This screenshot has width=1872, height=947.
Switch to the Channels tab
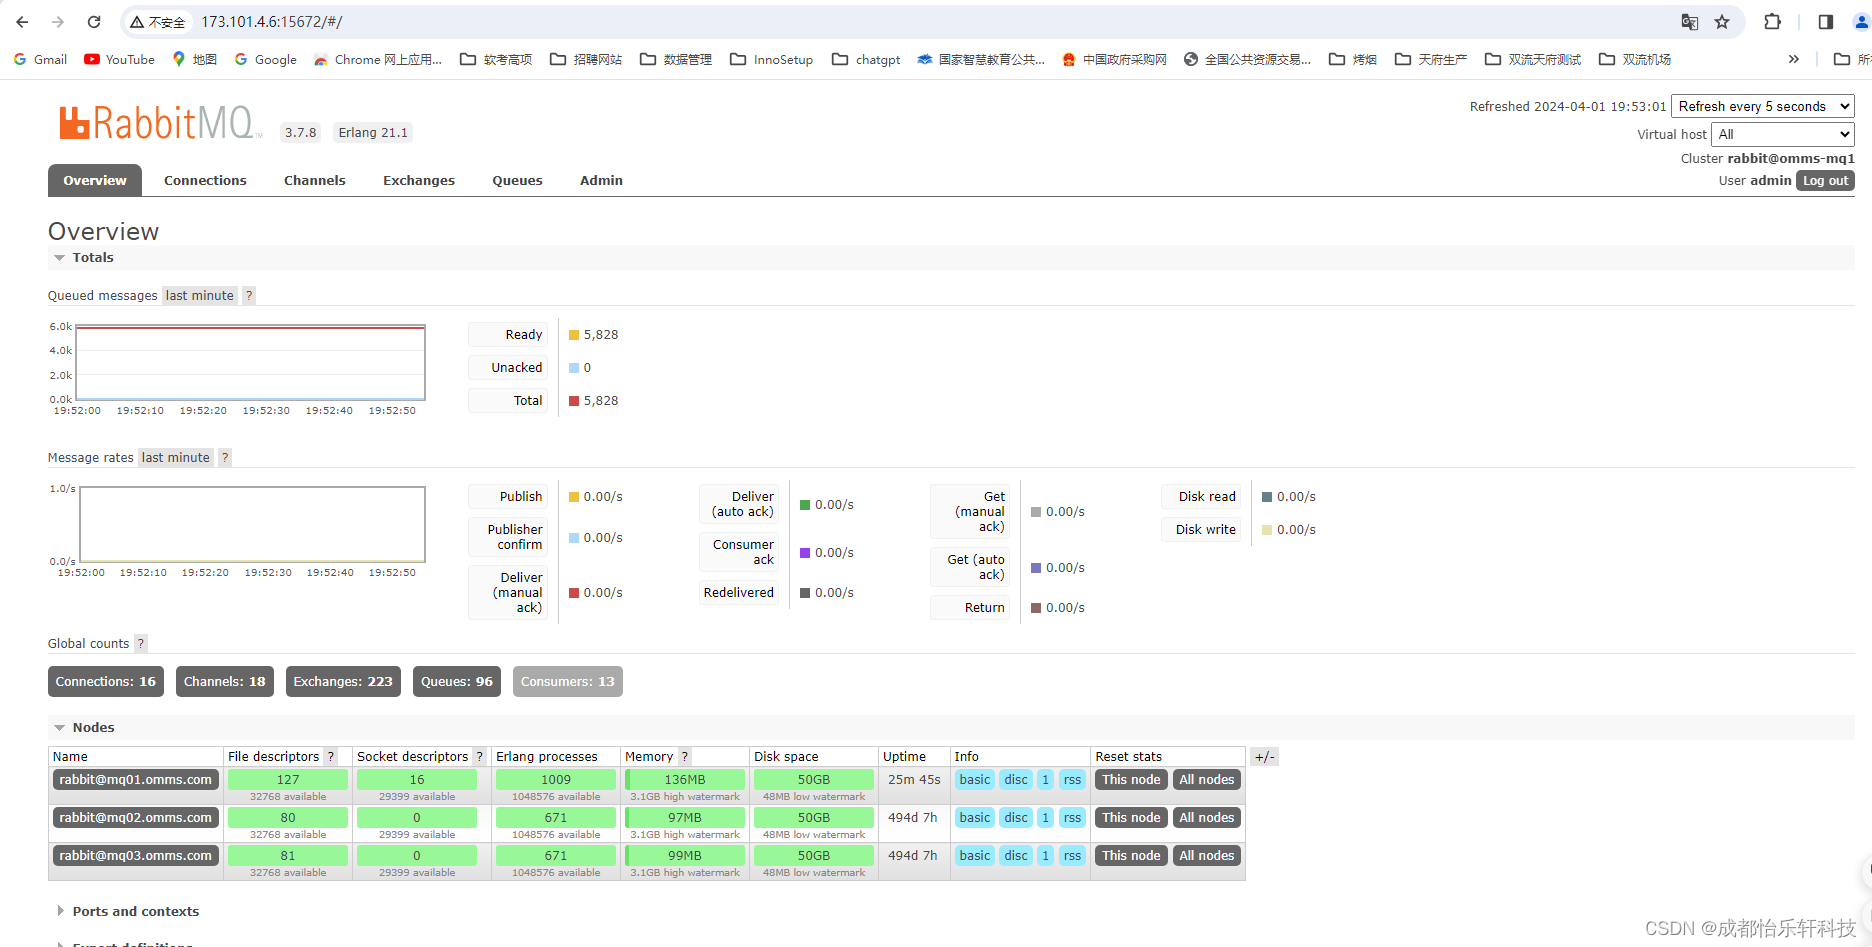(x=314, y=180)
